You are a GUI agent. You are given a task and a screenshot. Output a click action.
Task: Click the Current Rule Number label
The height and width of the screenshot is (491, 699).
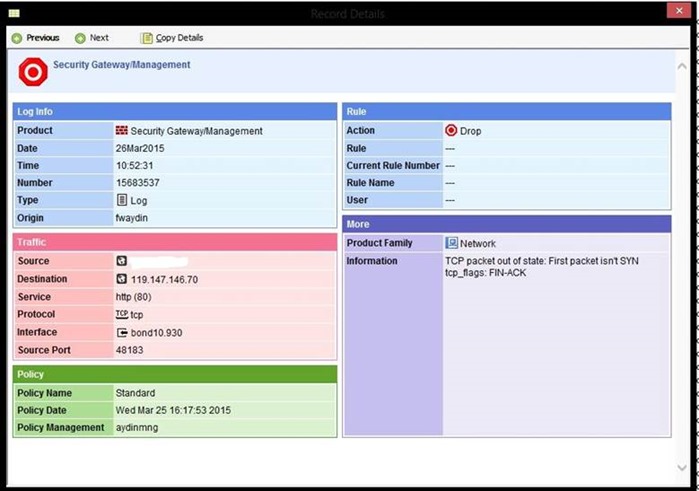point(393,165)
